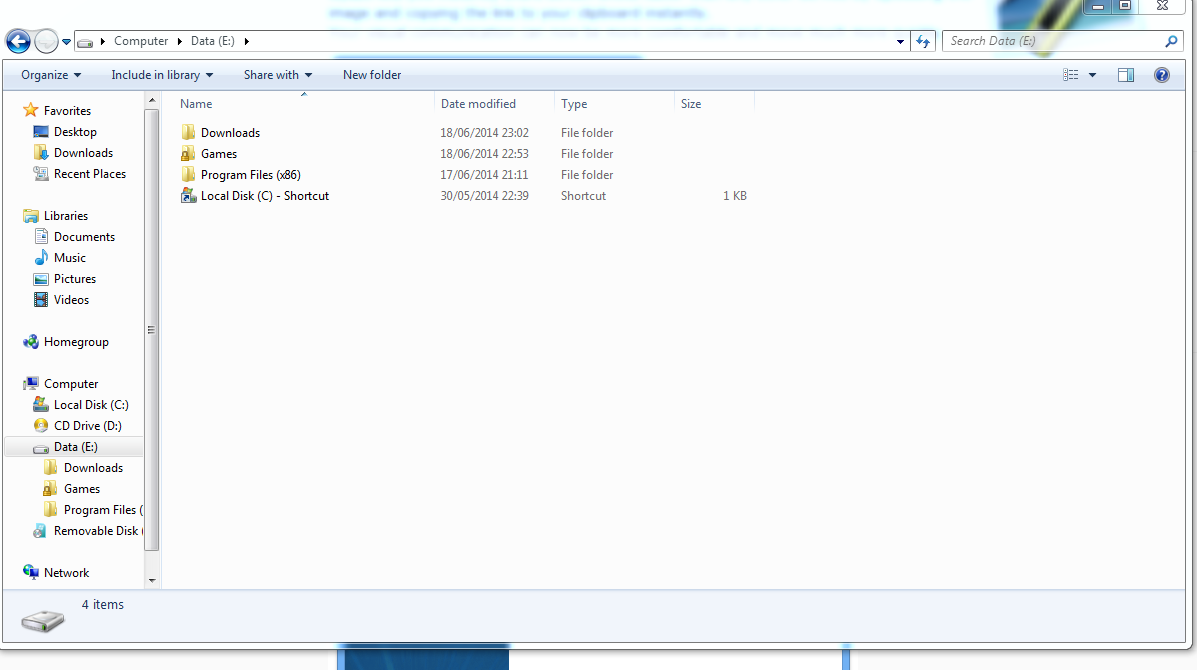Open Music library icon
Screen dimensions: 1197x670
pos(41,258)
